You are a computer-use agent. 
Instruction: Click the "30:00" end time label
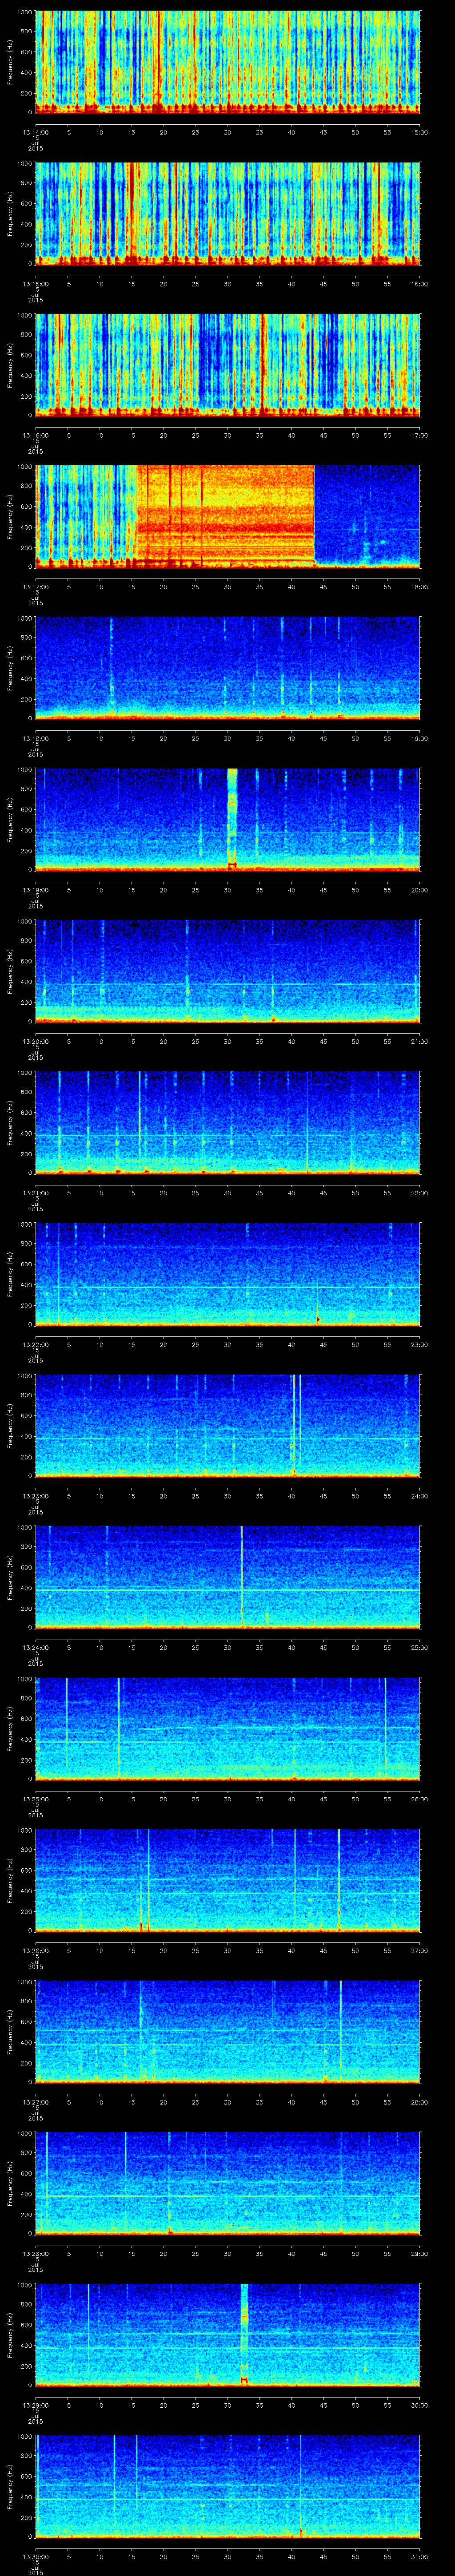(x=420, y=2405)
